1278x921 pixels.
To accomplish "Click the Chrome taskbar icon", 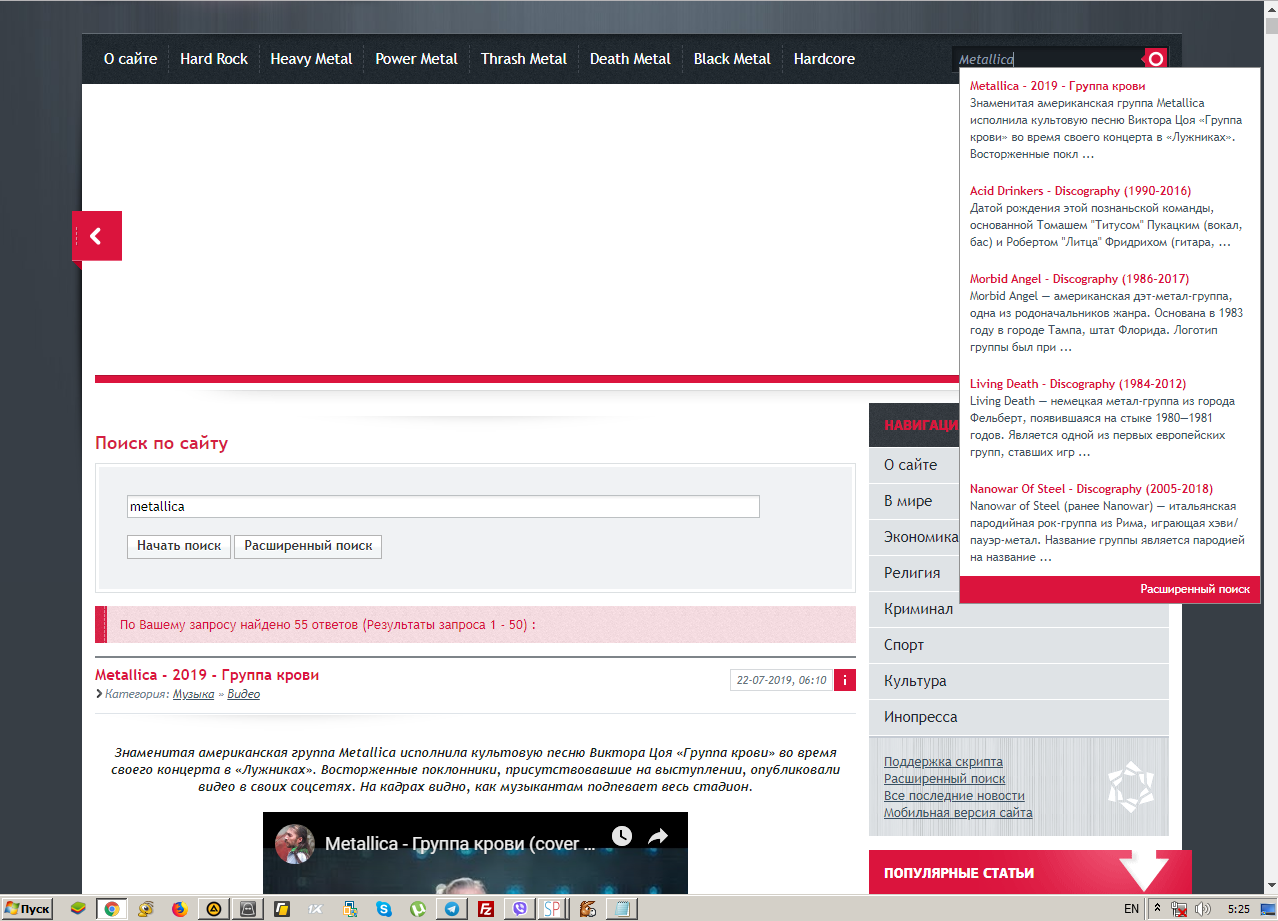I will click(x=112, y=909).
